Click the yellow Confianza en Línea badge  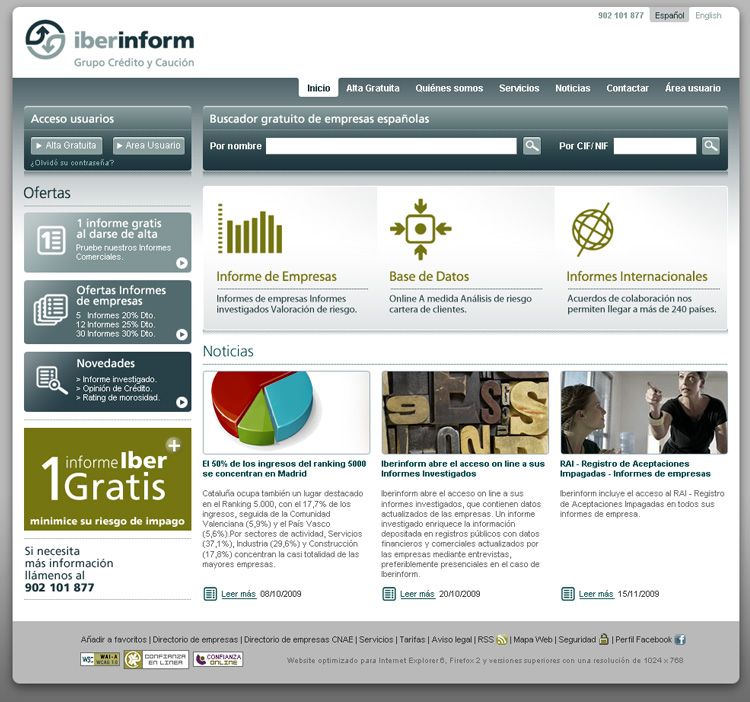(x=156, y=659)
